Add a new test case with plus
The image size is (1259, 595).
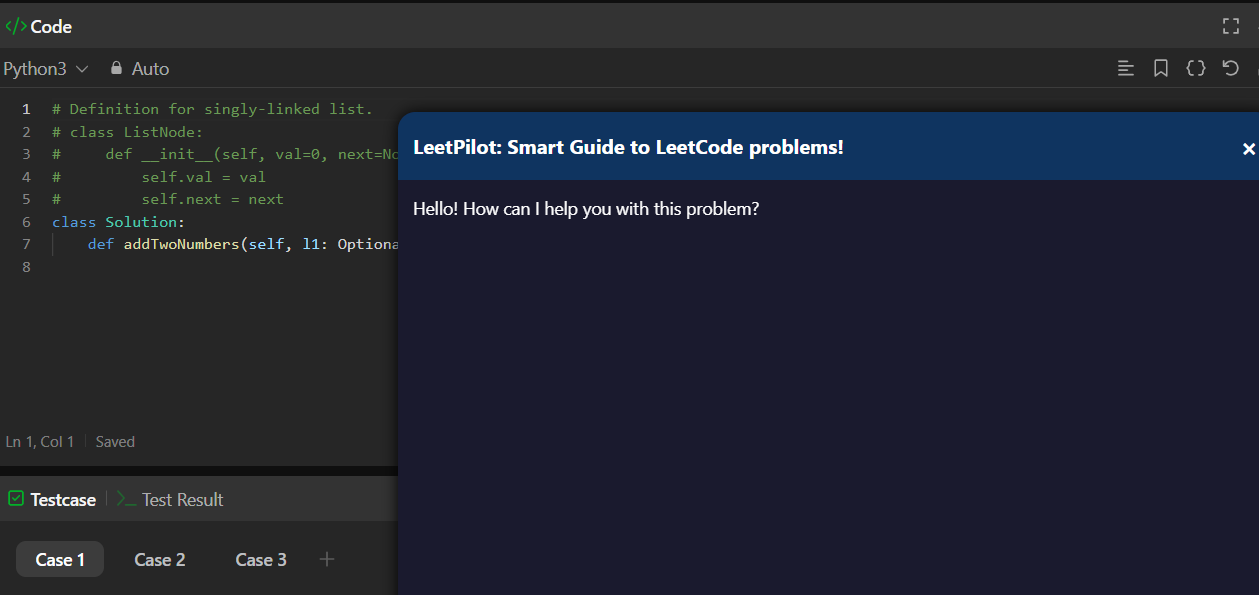[x=327, y=559]
